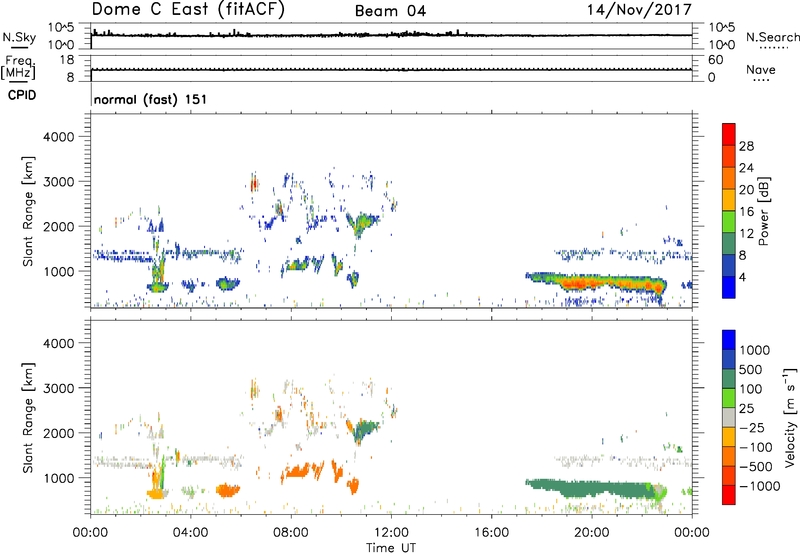This screenshot has height=554, width=800.
Task: Click the '18' tick on frequency axis
Action: pyautogui.click(x=67, y=60)
